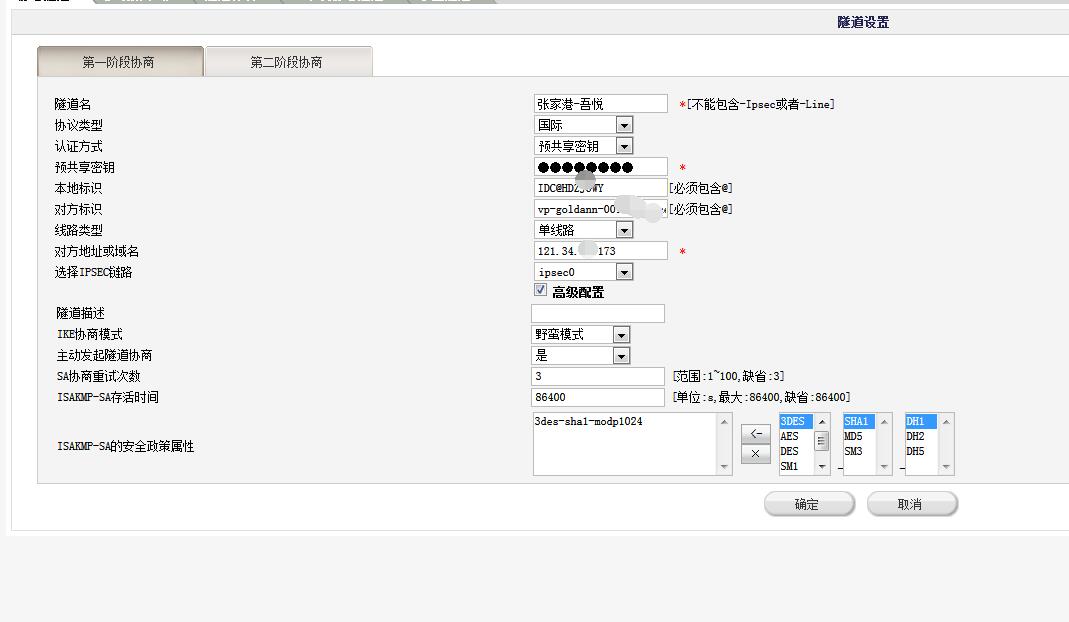Click the 确定 confirm button
The image size is (1069, 622).
[809, 505]
